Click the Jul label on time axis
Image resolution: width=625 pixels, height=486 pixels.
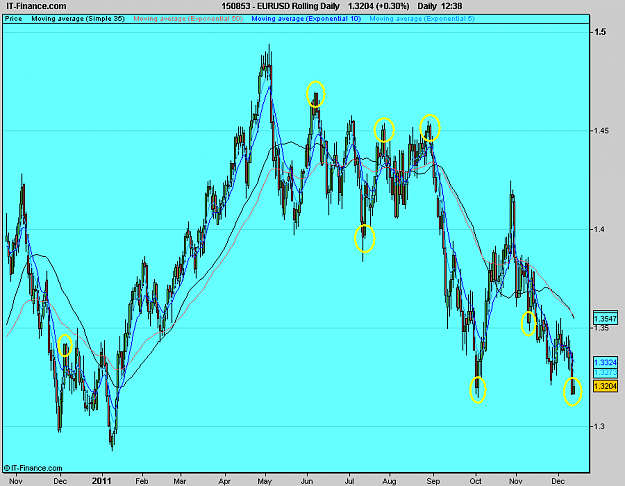tap(350, 481)
